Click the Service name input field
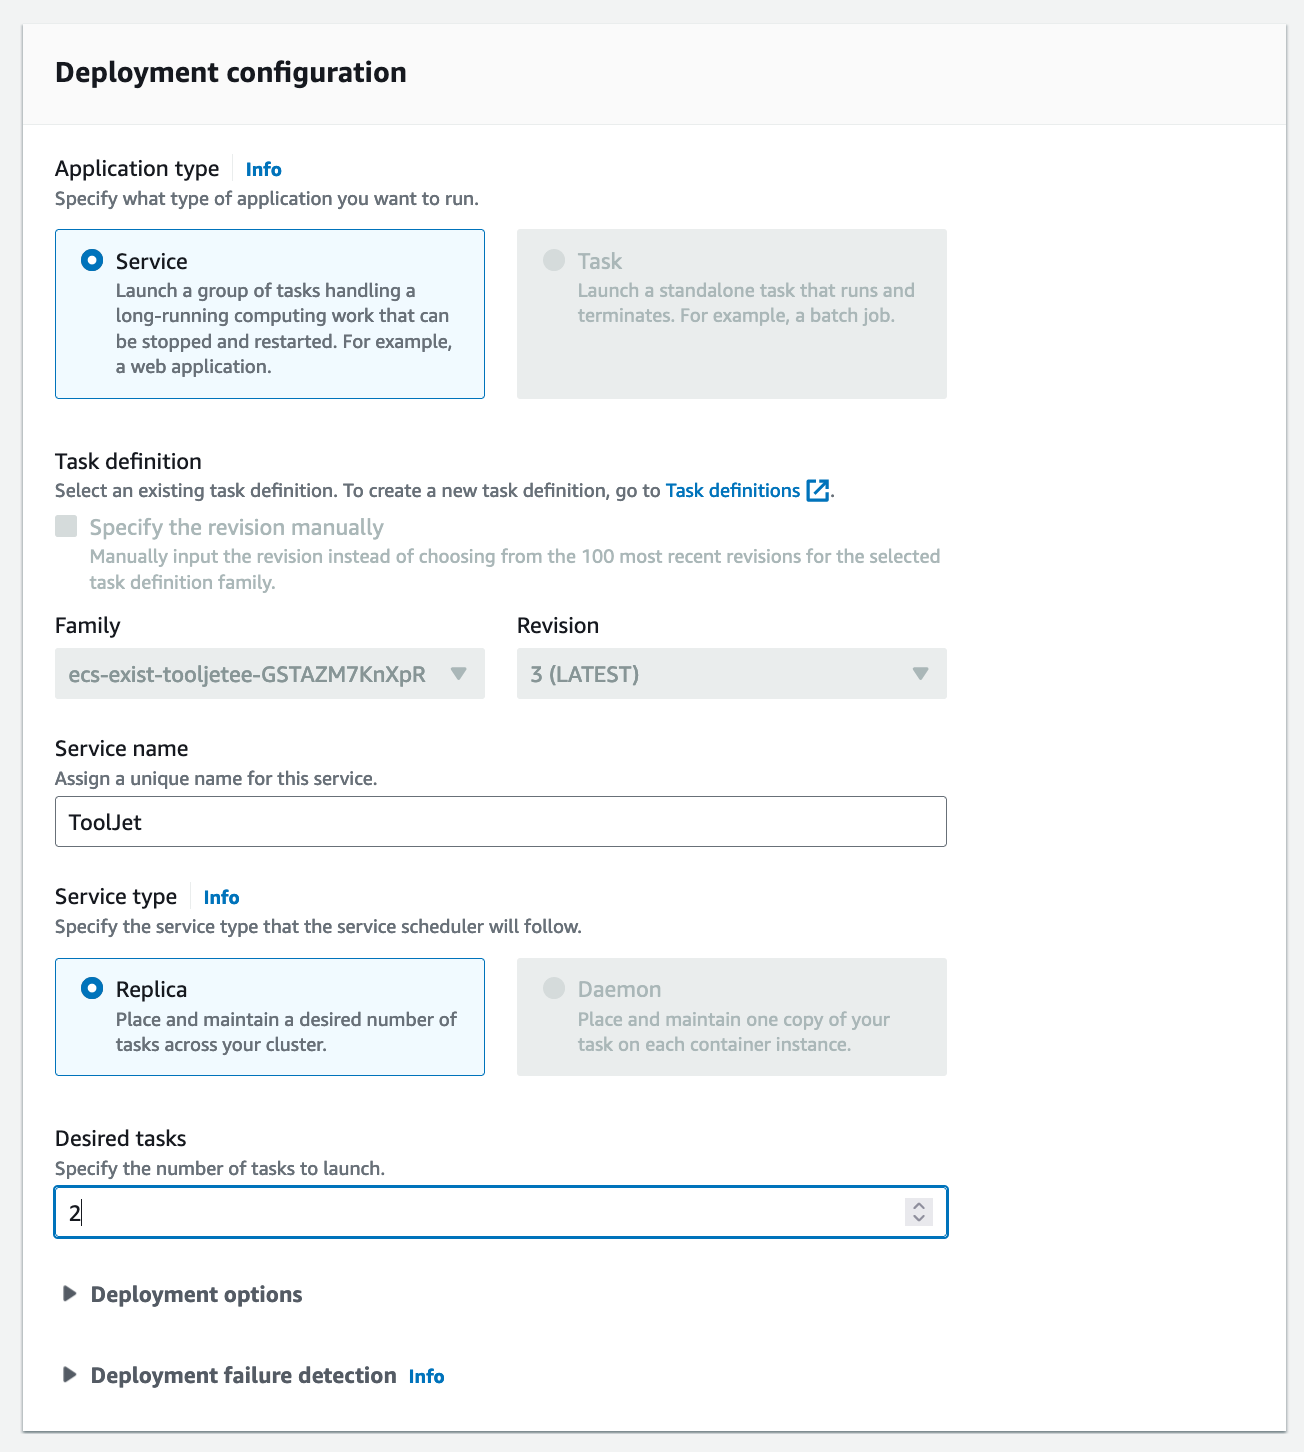1304x1452 pixels. (500, 822)
